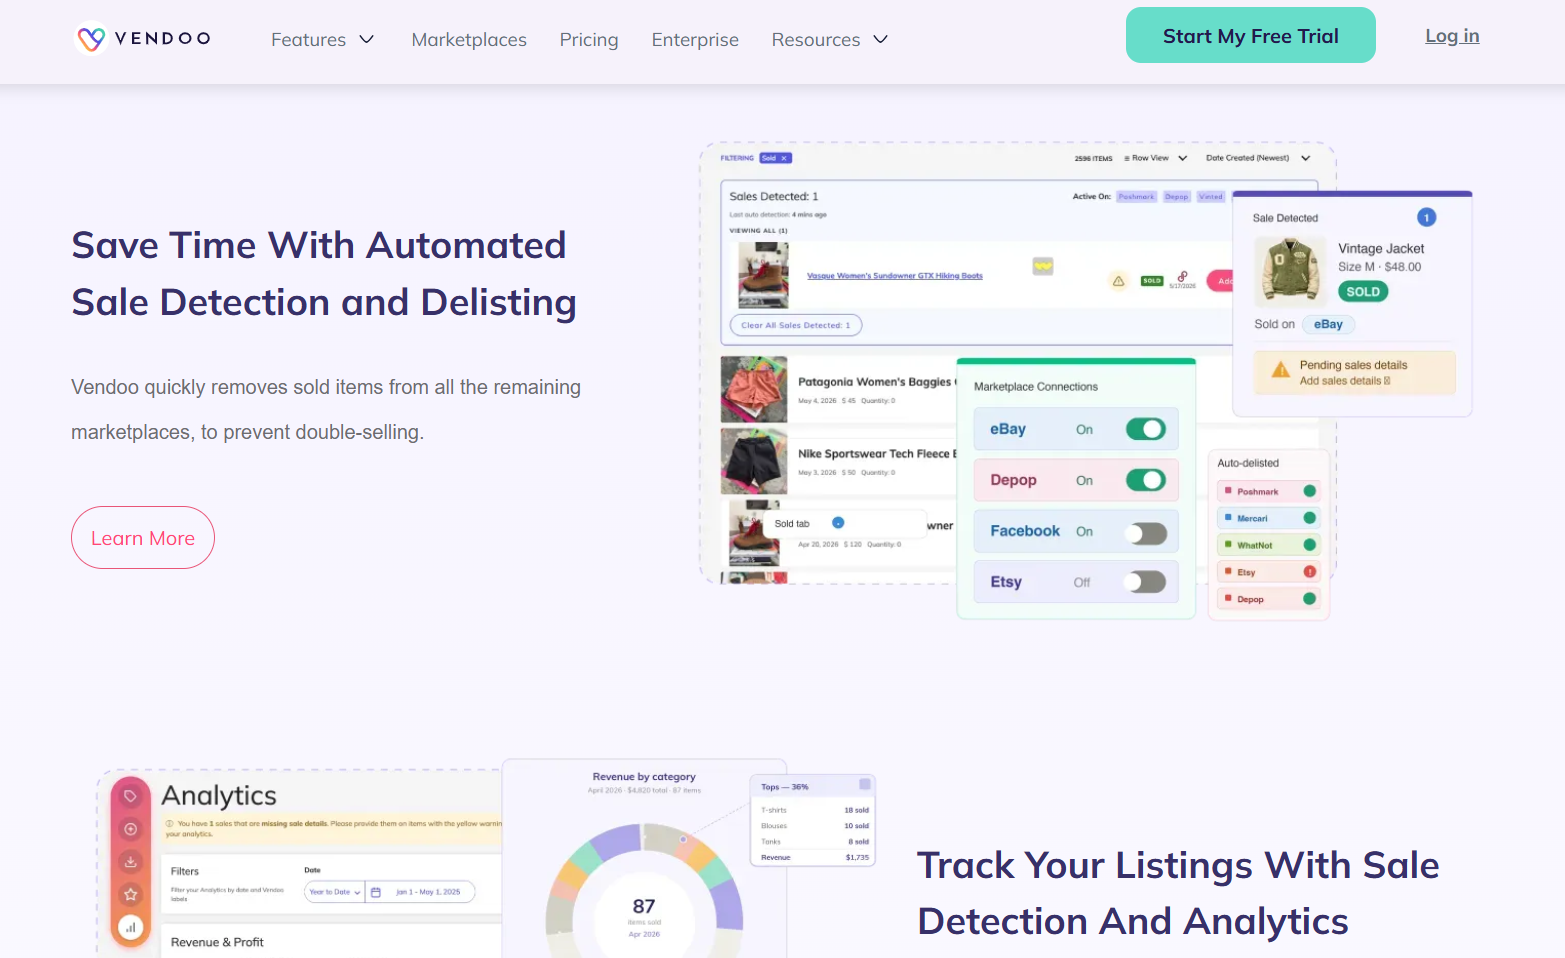Click the 2596 ITEMS count text
This screenshot has height=958, width=1565.
coord(1093,158)
